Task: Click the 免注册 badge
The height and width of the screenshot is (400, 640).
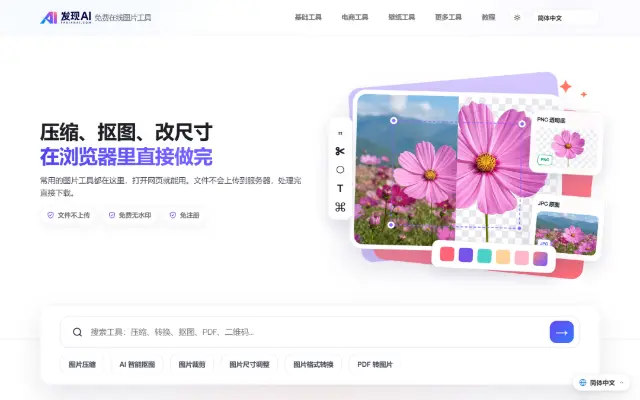Action: pos(184,215)
